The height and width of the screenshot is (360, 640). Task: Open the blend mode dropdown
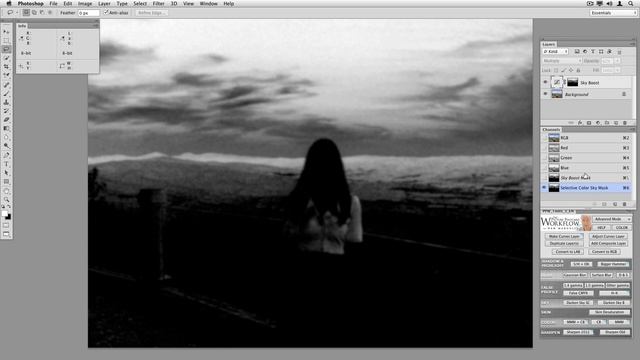562,61
